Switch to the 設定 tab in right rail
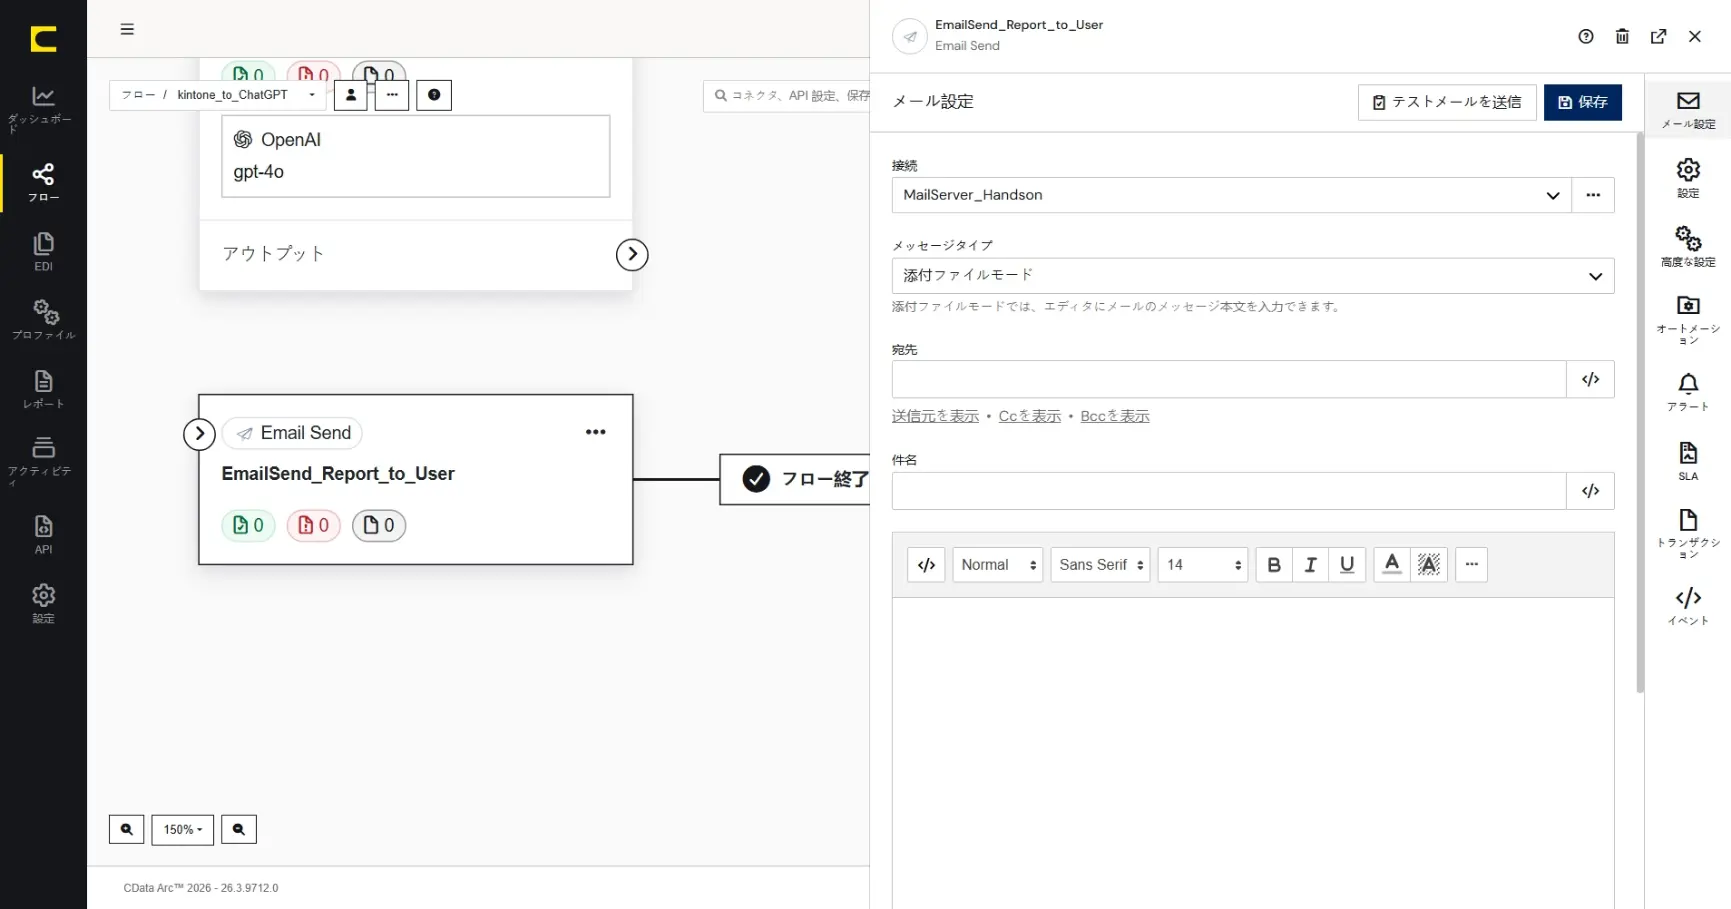Image resolution: width=1731 pixels, height=909 pixels. (x=1688, y=178)
